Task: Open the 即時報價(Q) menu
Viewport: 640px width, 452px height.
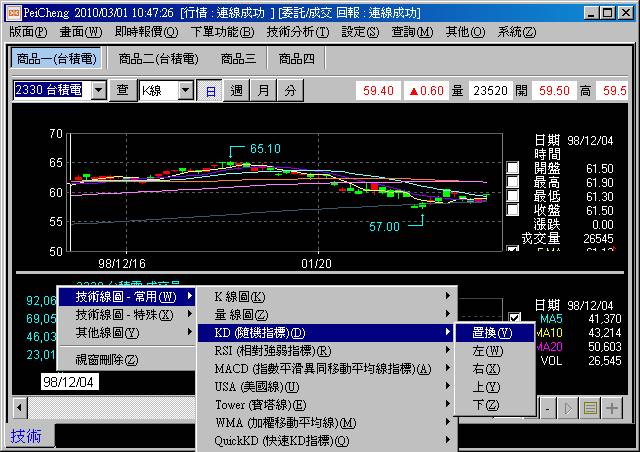Action: coord(147,31)
